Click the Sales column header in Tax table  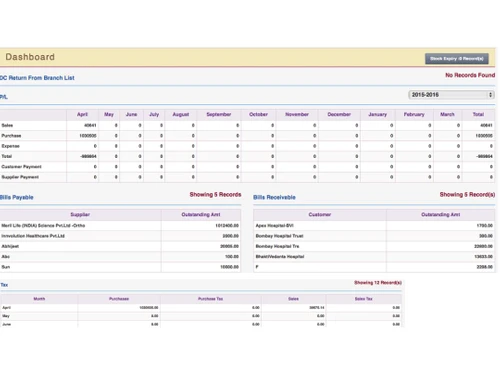pyautogui.click(x=293, y=299)
